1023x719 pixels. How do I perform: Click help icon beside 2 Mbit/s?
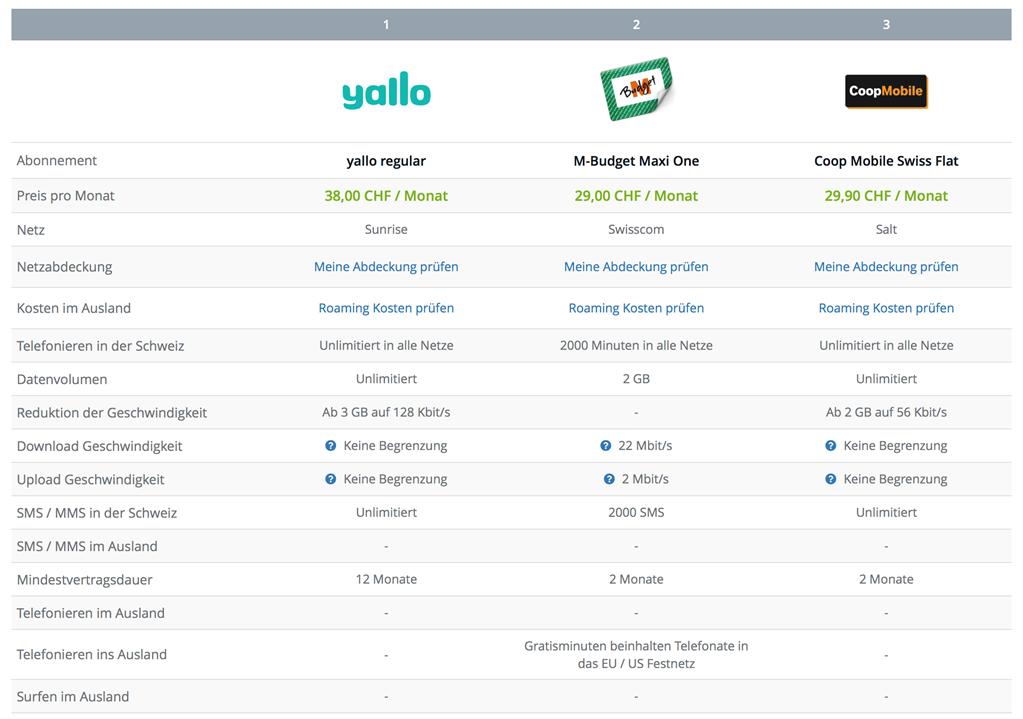pyautogui.click(x=609, y=479)
